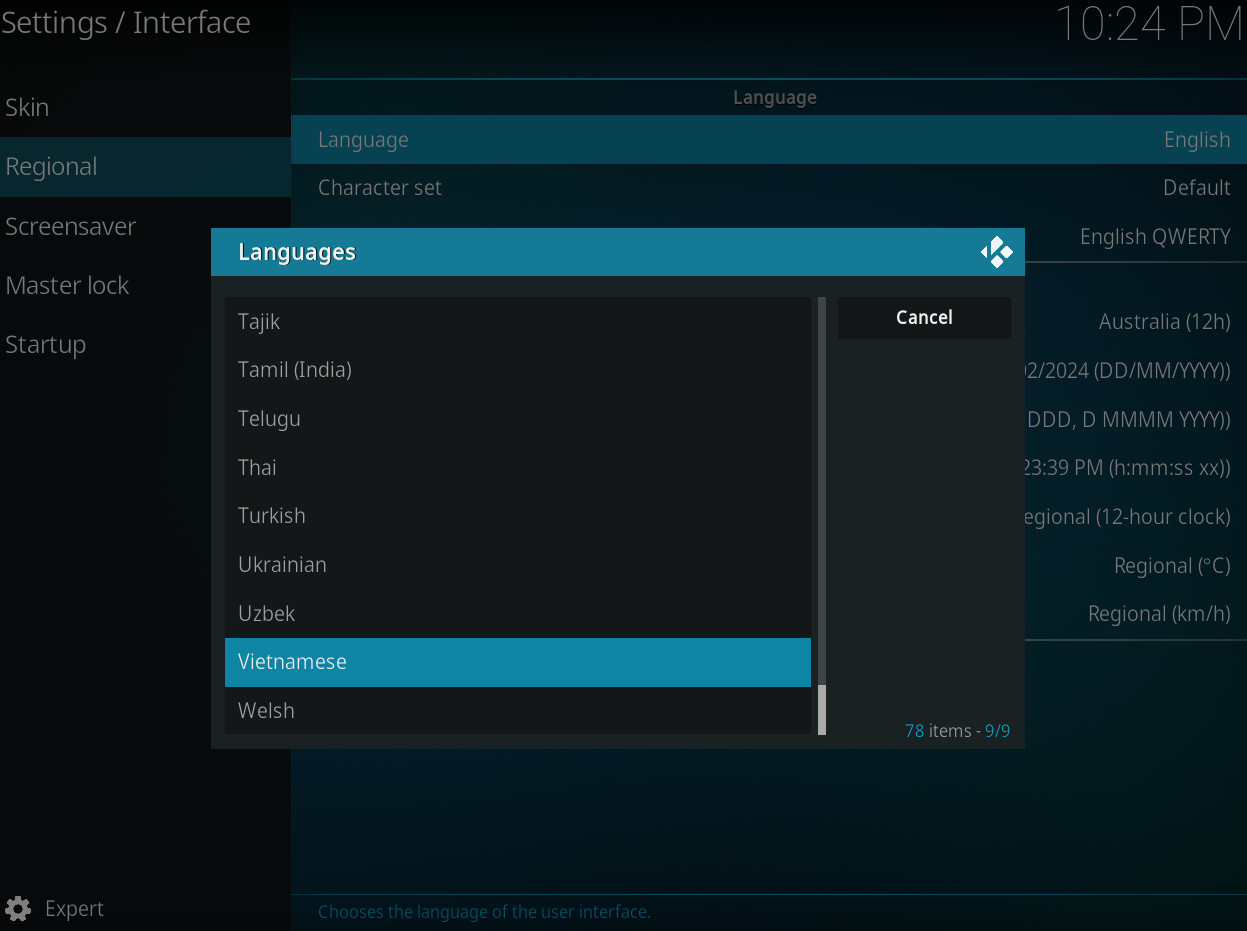Select Uzbek in the Languages list
Viewport: 1247px width, 931px height.
(517, 614)
